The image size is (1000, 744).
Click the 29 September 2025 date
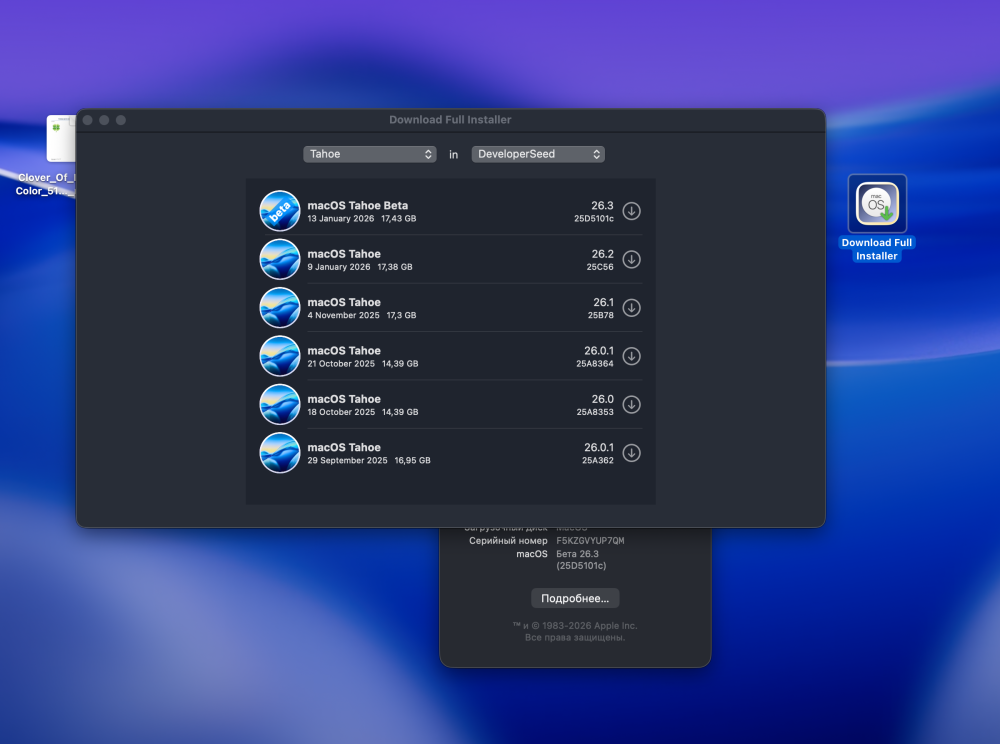348,461
